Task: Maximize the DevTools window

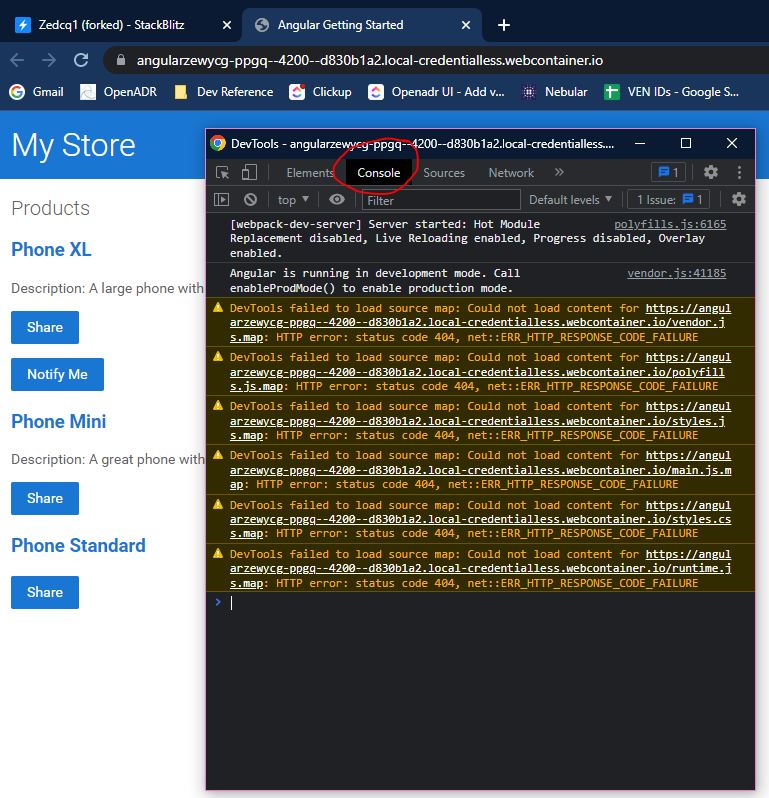Action: (x=686, y=143)
